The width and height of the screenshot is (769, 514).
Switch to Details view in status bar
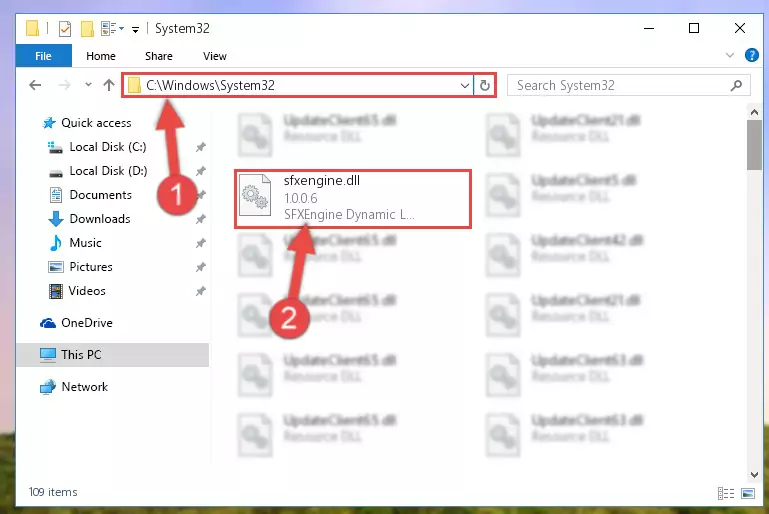click(726, 493)
